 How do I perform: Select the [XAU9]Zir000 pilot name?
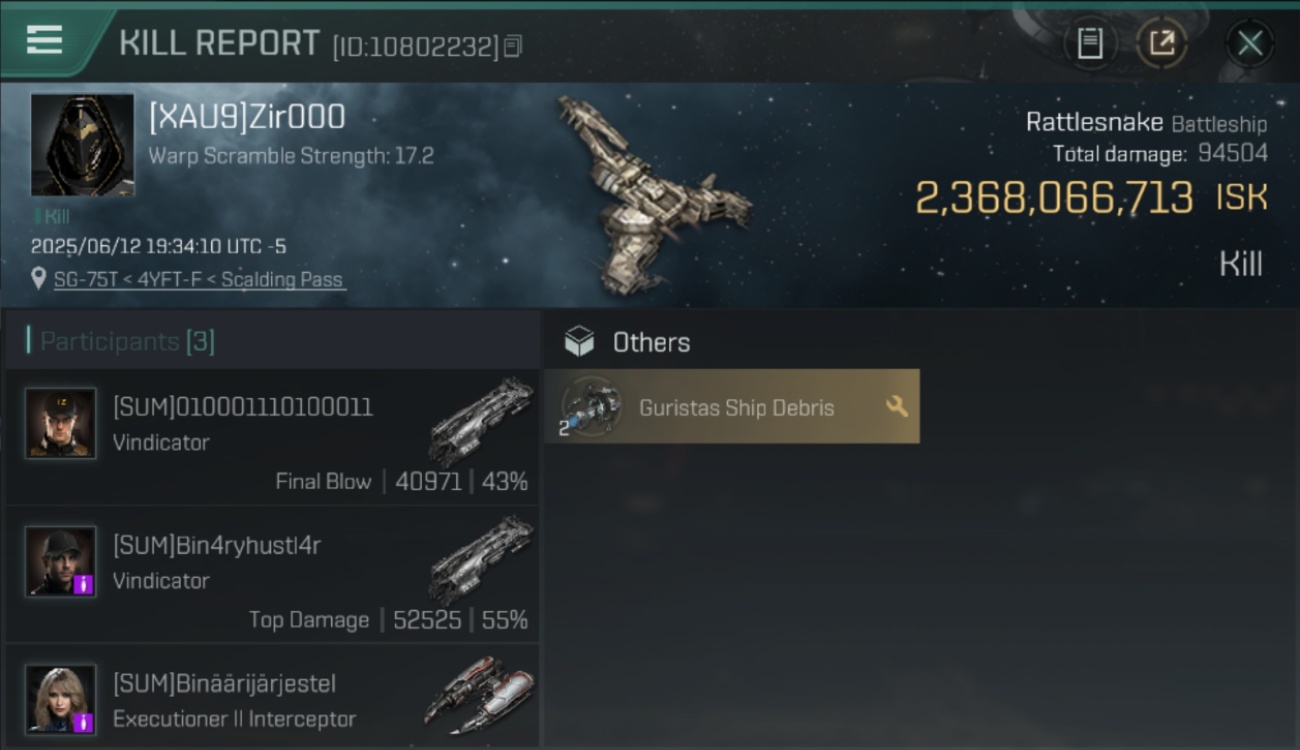(247, 117)
